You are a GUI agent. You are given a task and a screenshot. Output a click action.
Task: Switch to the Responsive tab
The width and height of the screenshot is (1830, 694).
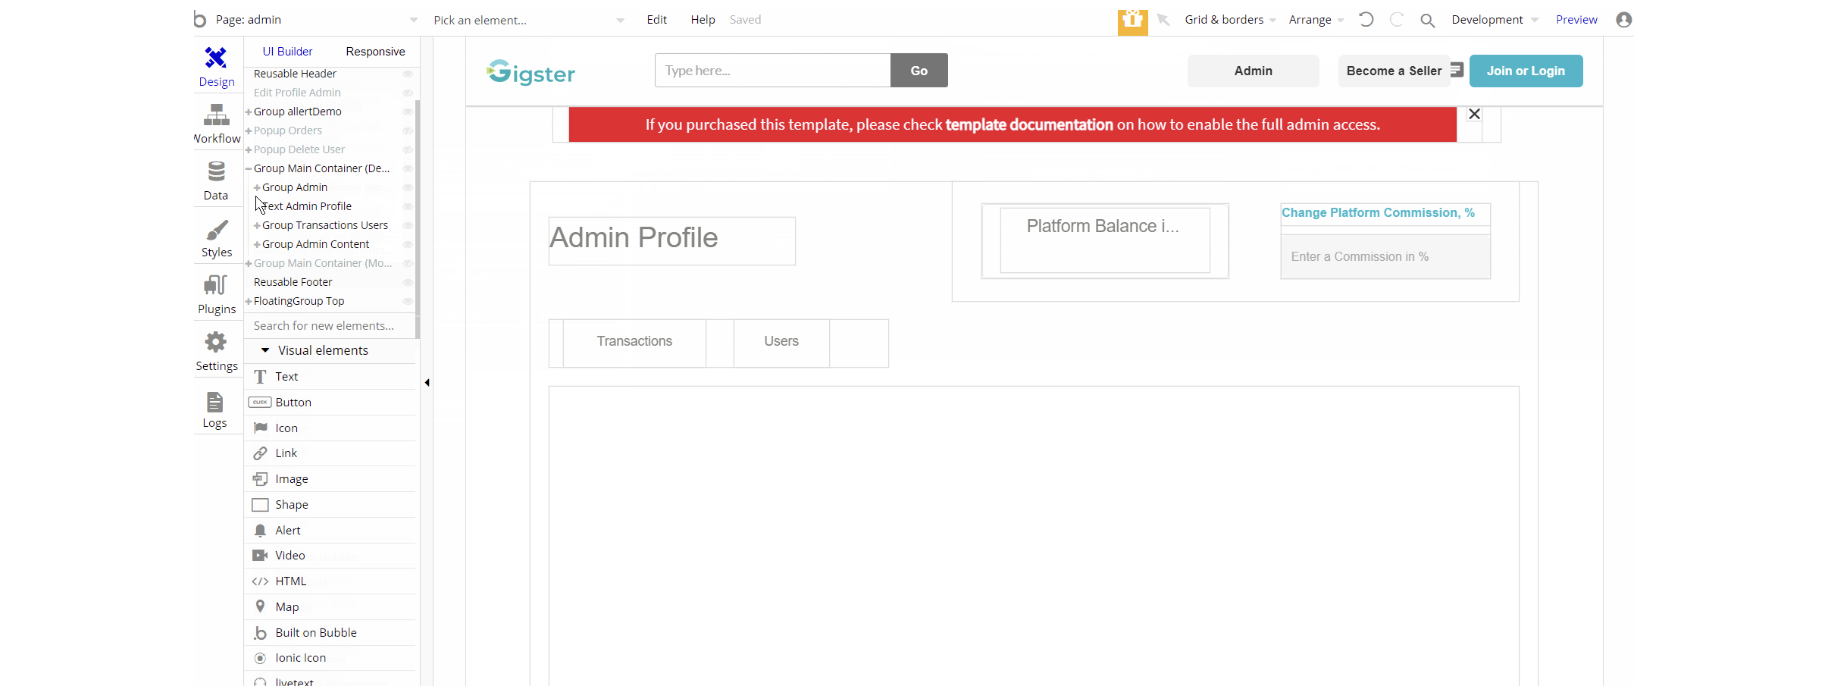(x=375, y=52)
